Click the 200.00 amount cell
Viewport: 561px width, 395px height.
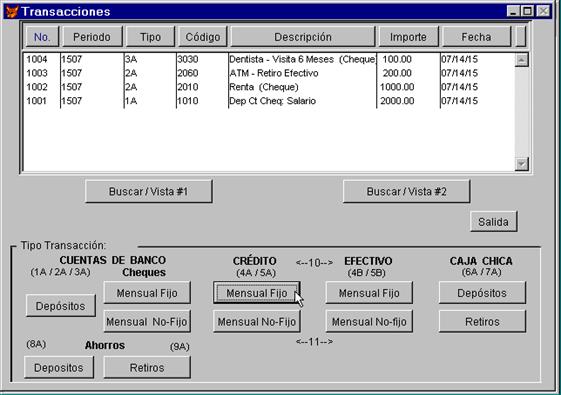point(397,73)
